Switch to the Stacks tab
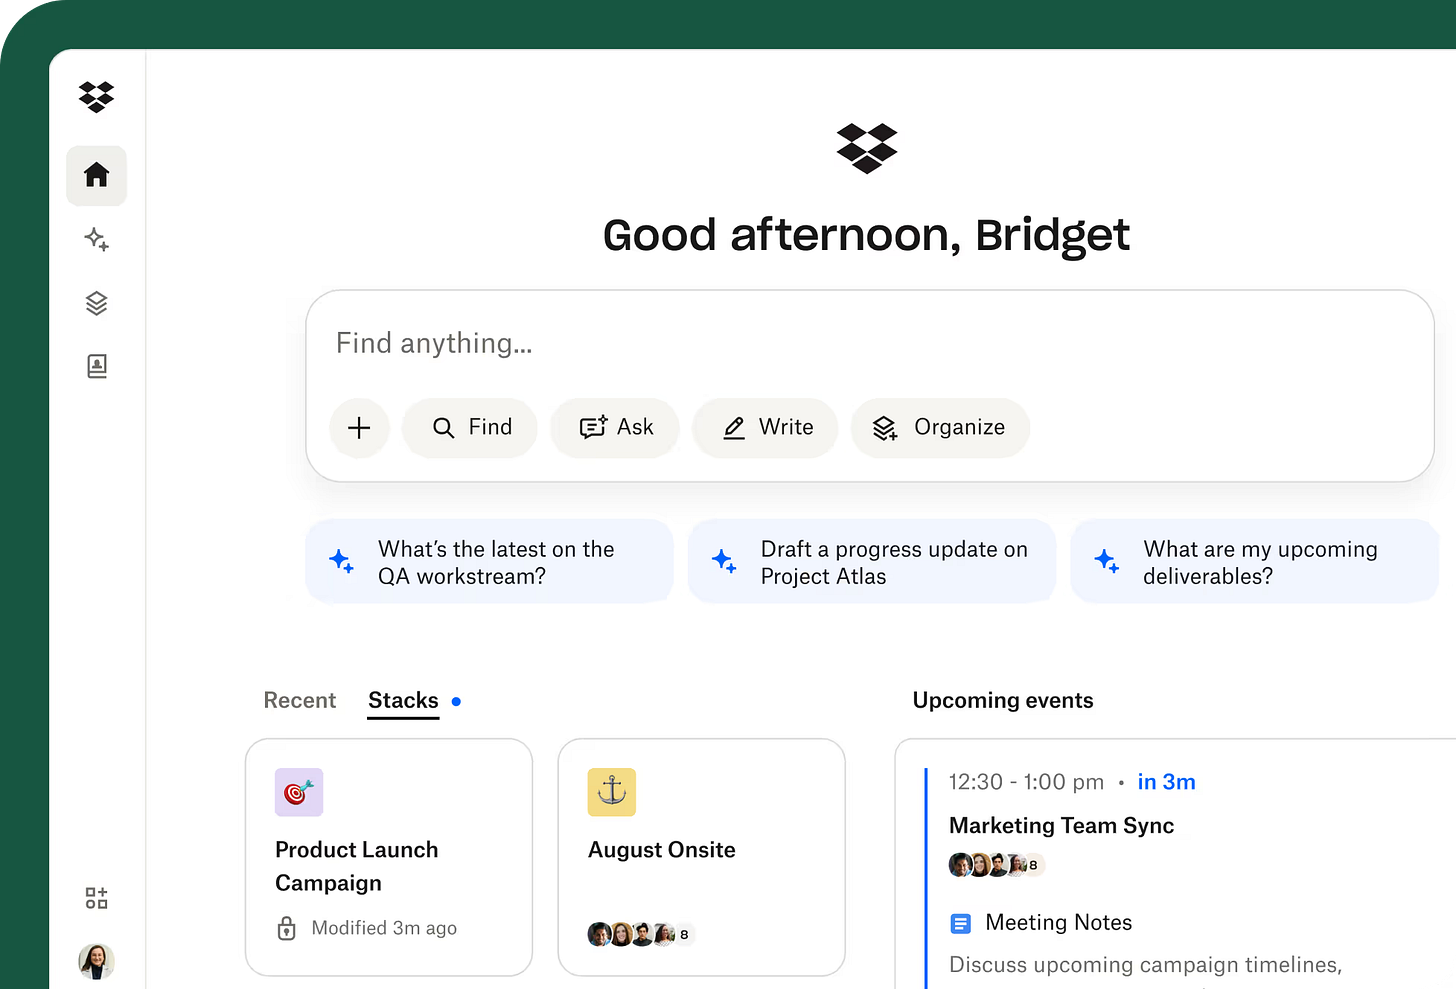This screenshot has width=1456, height=989. click(x=403, y=700)
